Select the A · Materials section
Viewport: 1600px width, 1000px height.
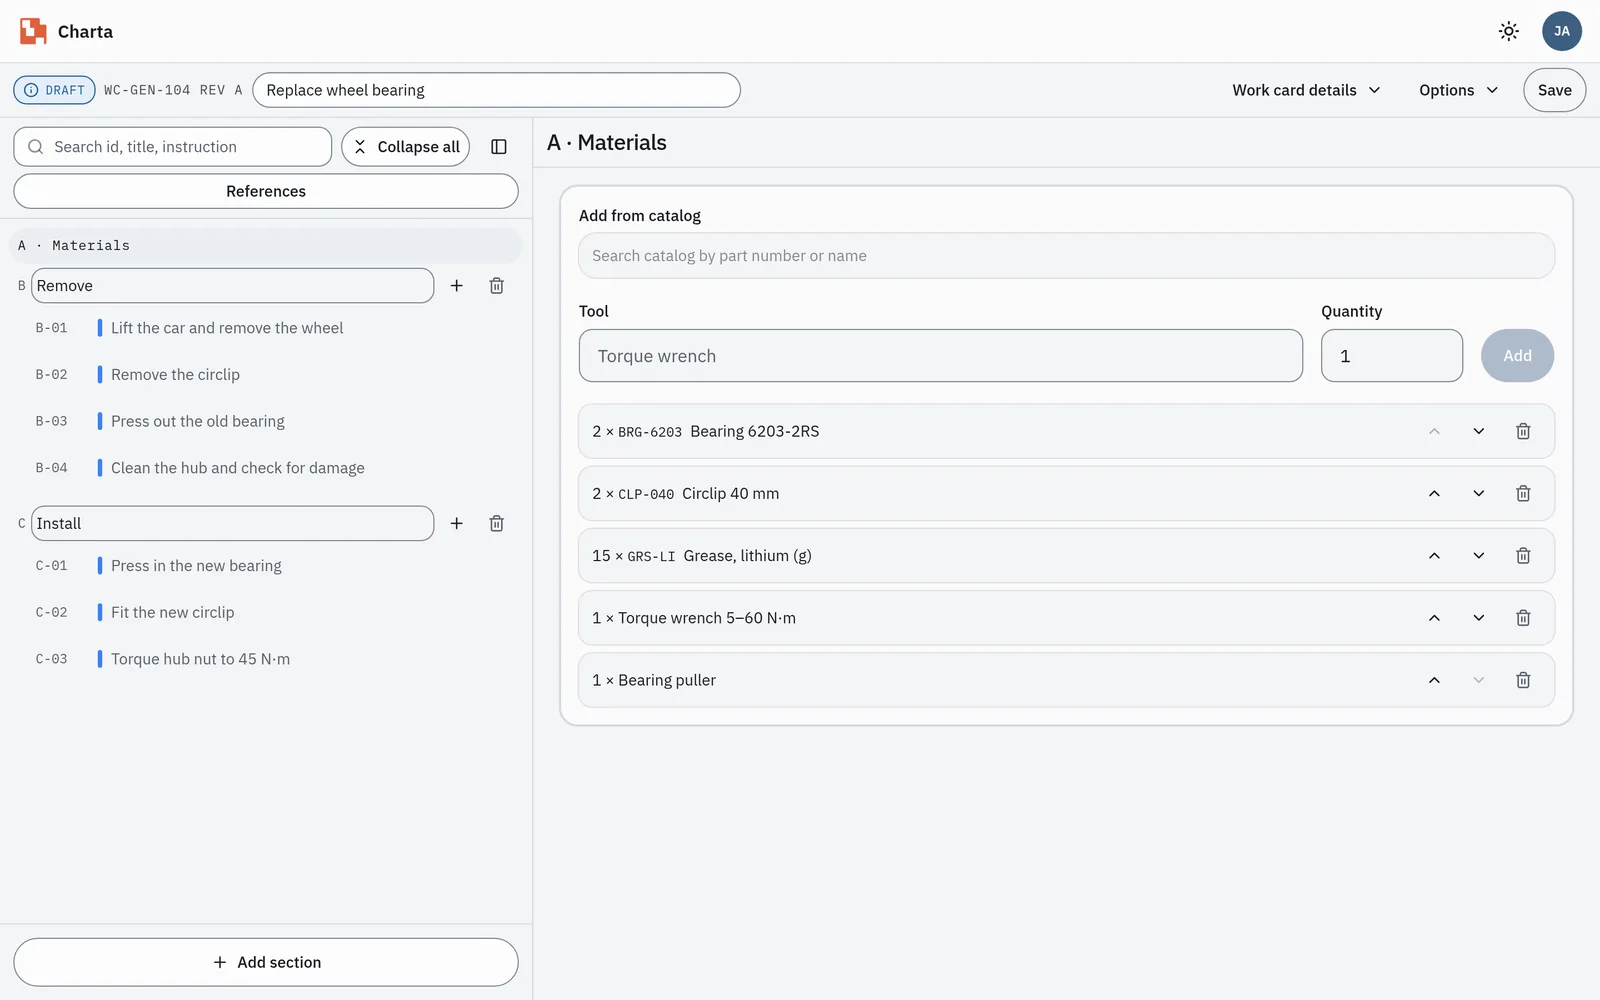[266, 245]
